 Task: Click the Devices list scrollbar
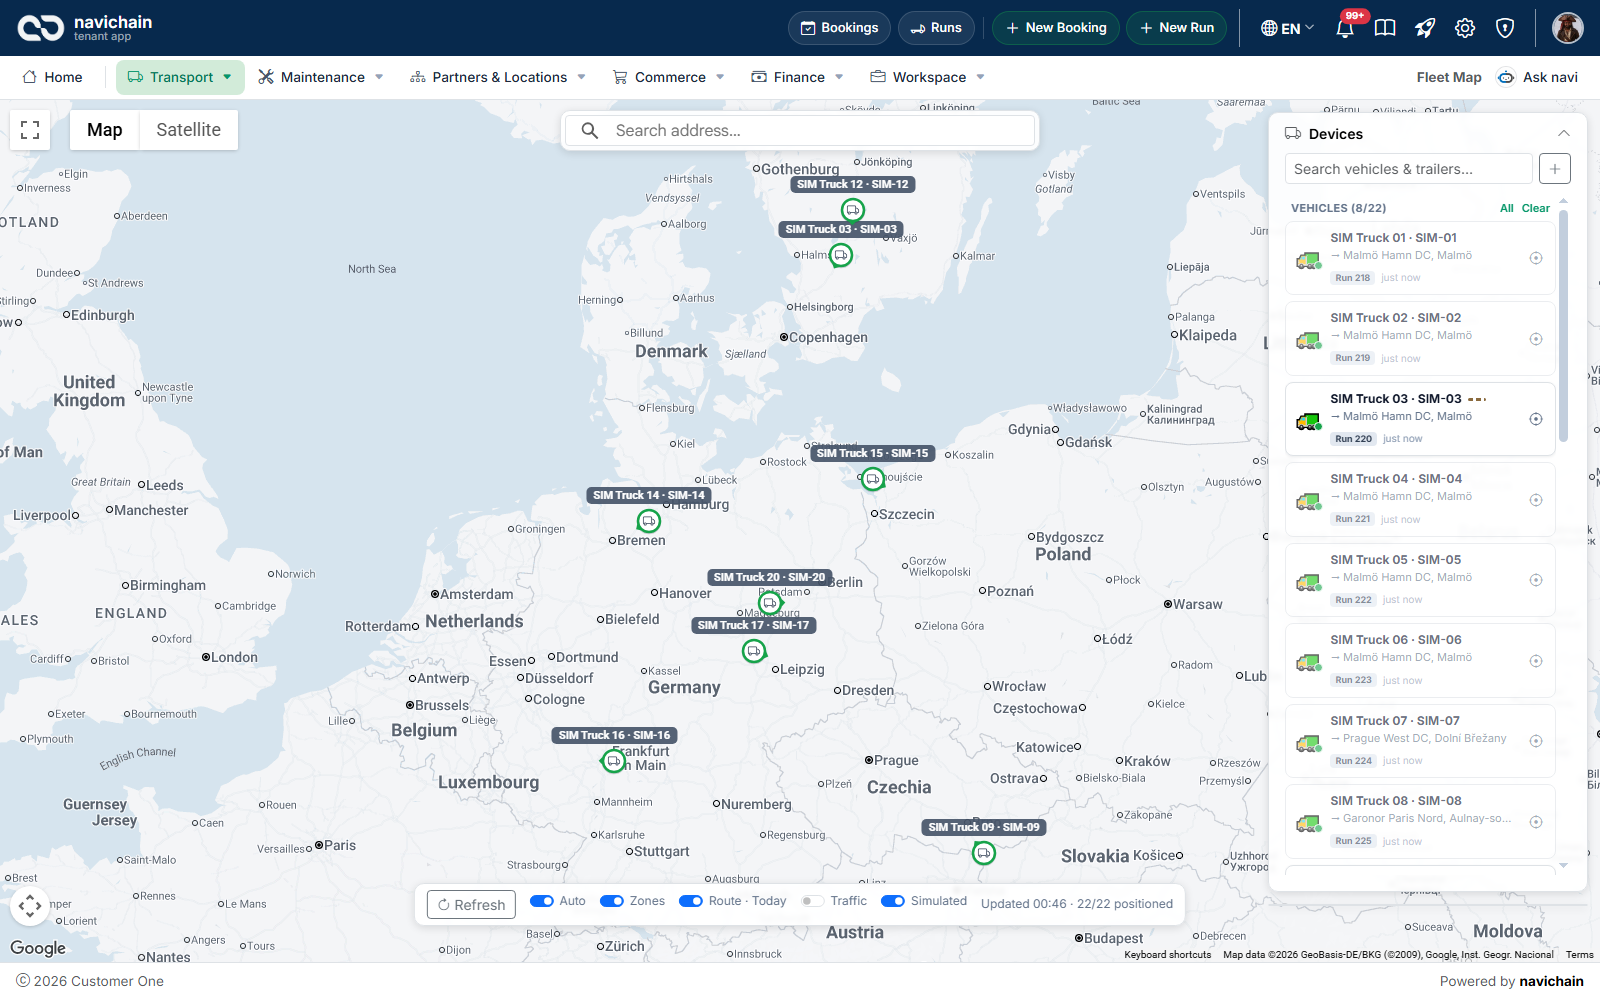1563,325
